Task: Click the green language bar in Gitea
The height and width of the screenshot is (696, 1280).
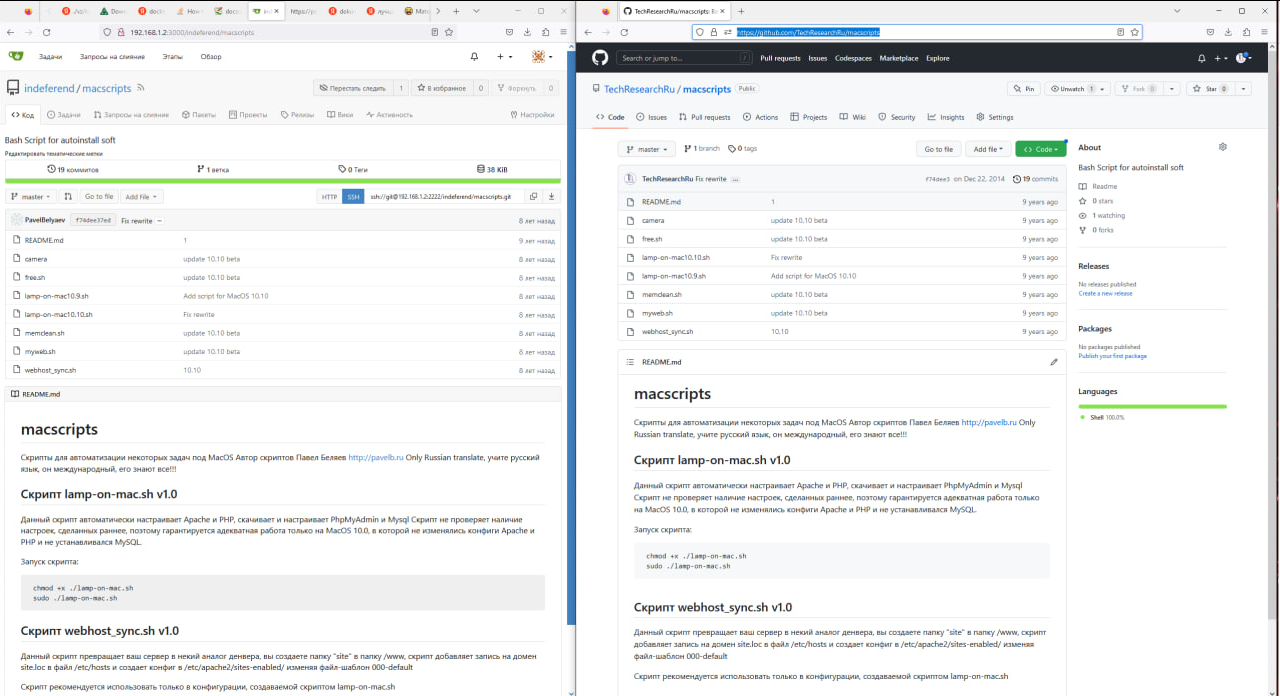Action: (283, 181)
